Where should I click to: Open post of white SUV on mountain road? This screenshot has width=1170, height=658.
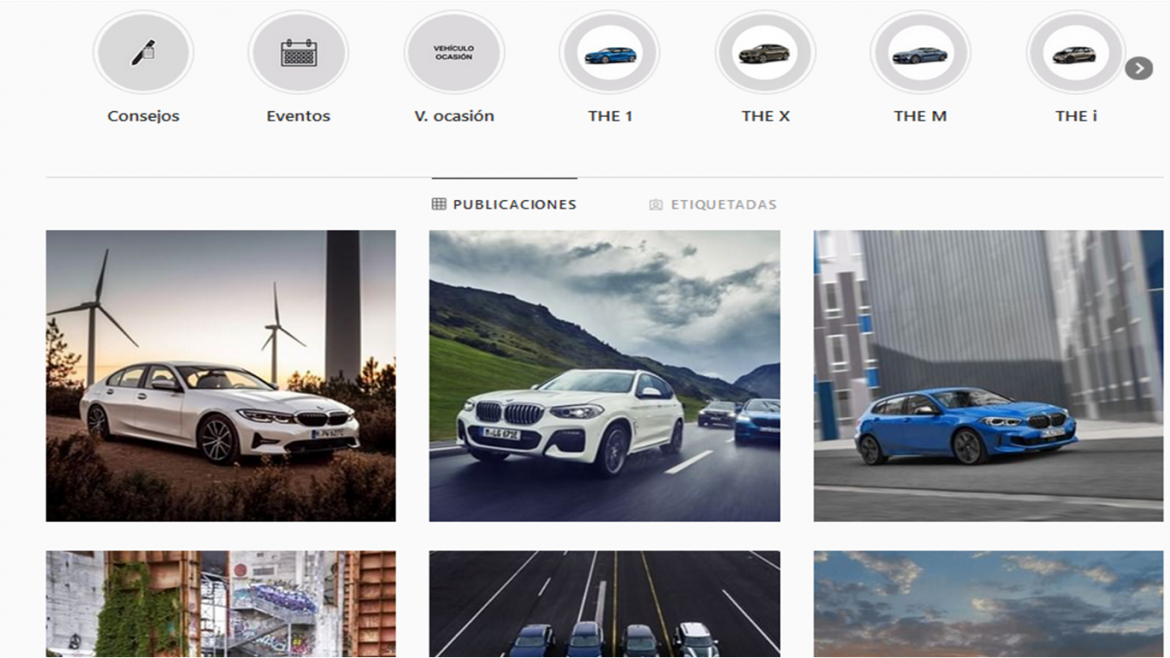[604, 375]
